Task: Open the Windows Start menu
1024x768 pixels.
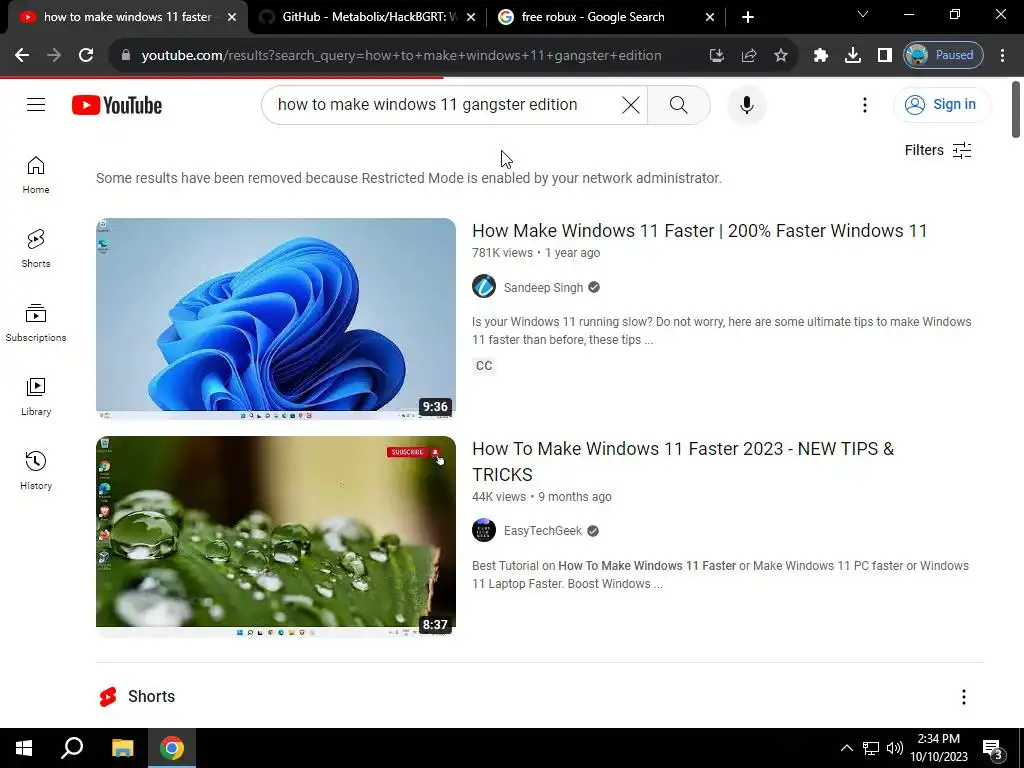Action: pos(24,748)
